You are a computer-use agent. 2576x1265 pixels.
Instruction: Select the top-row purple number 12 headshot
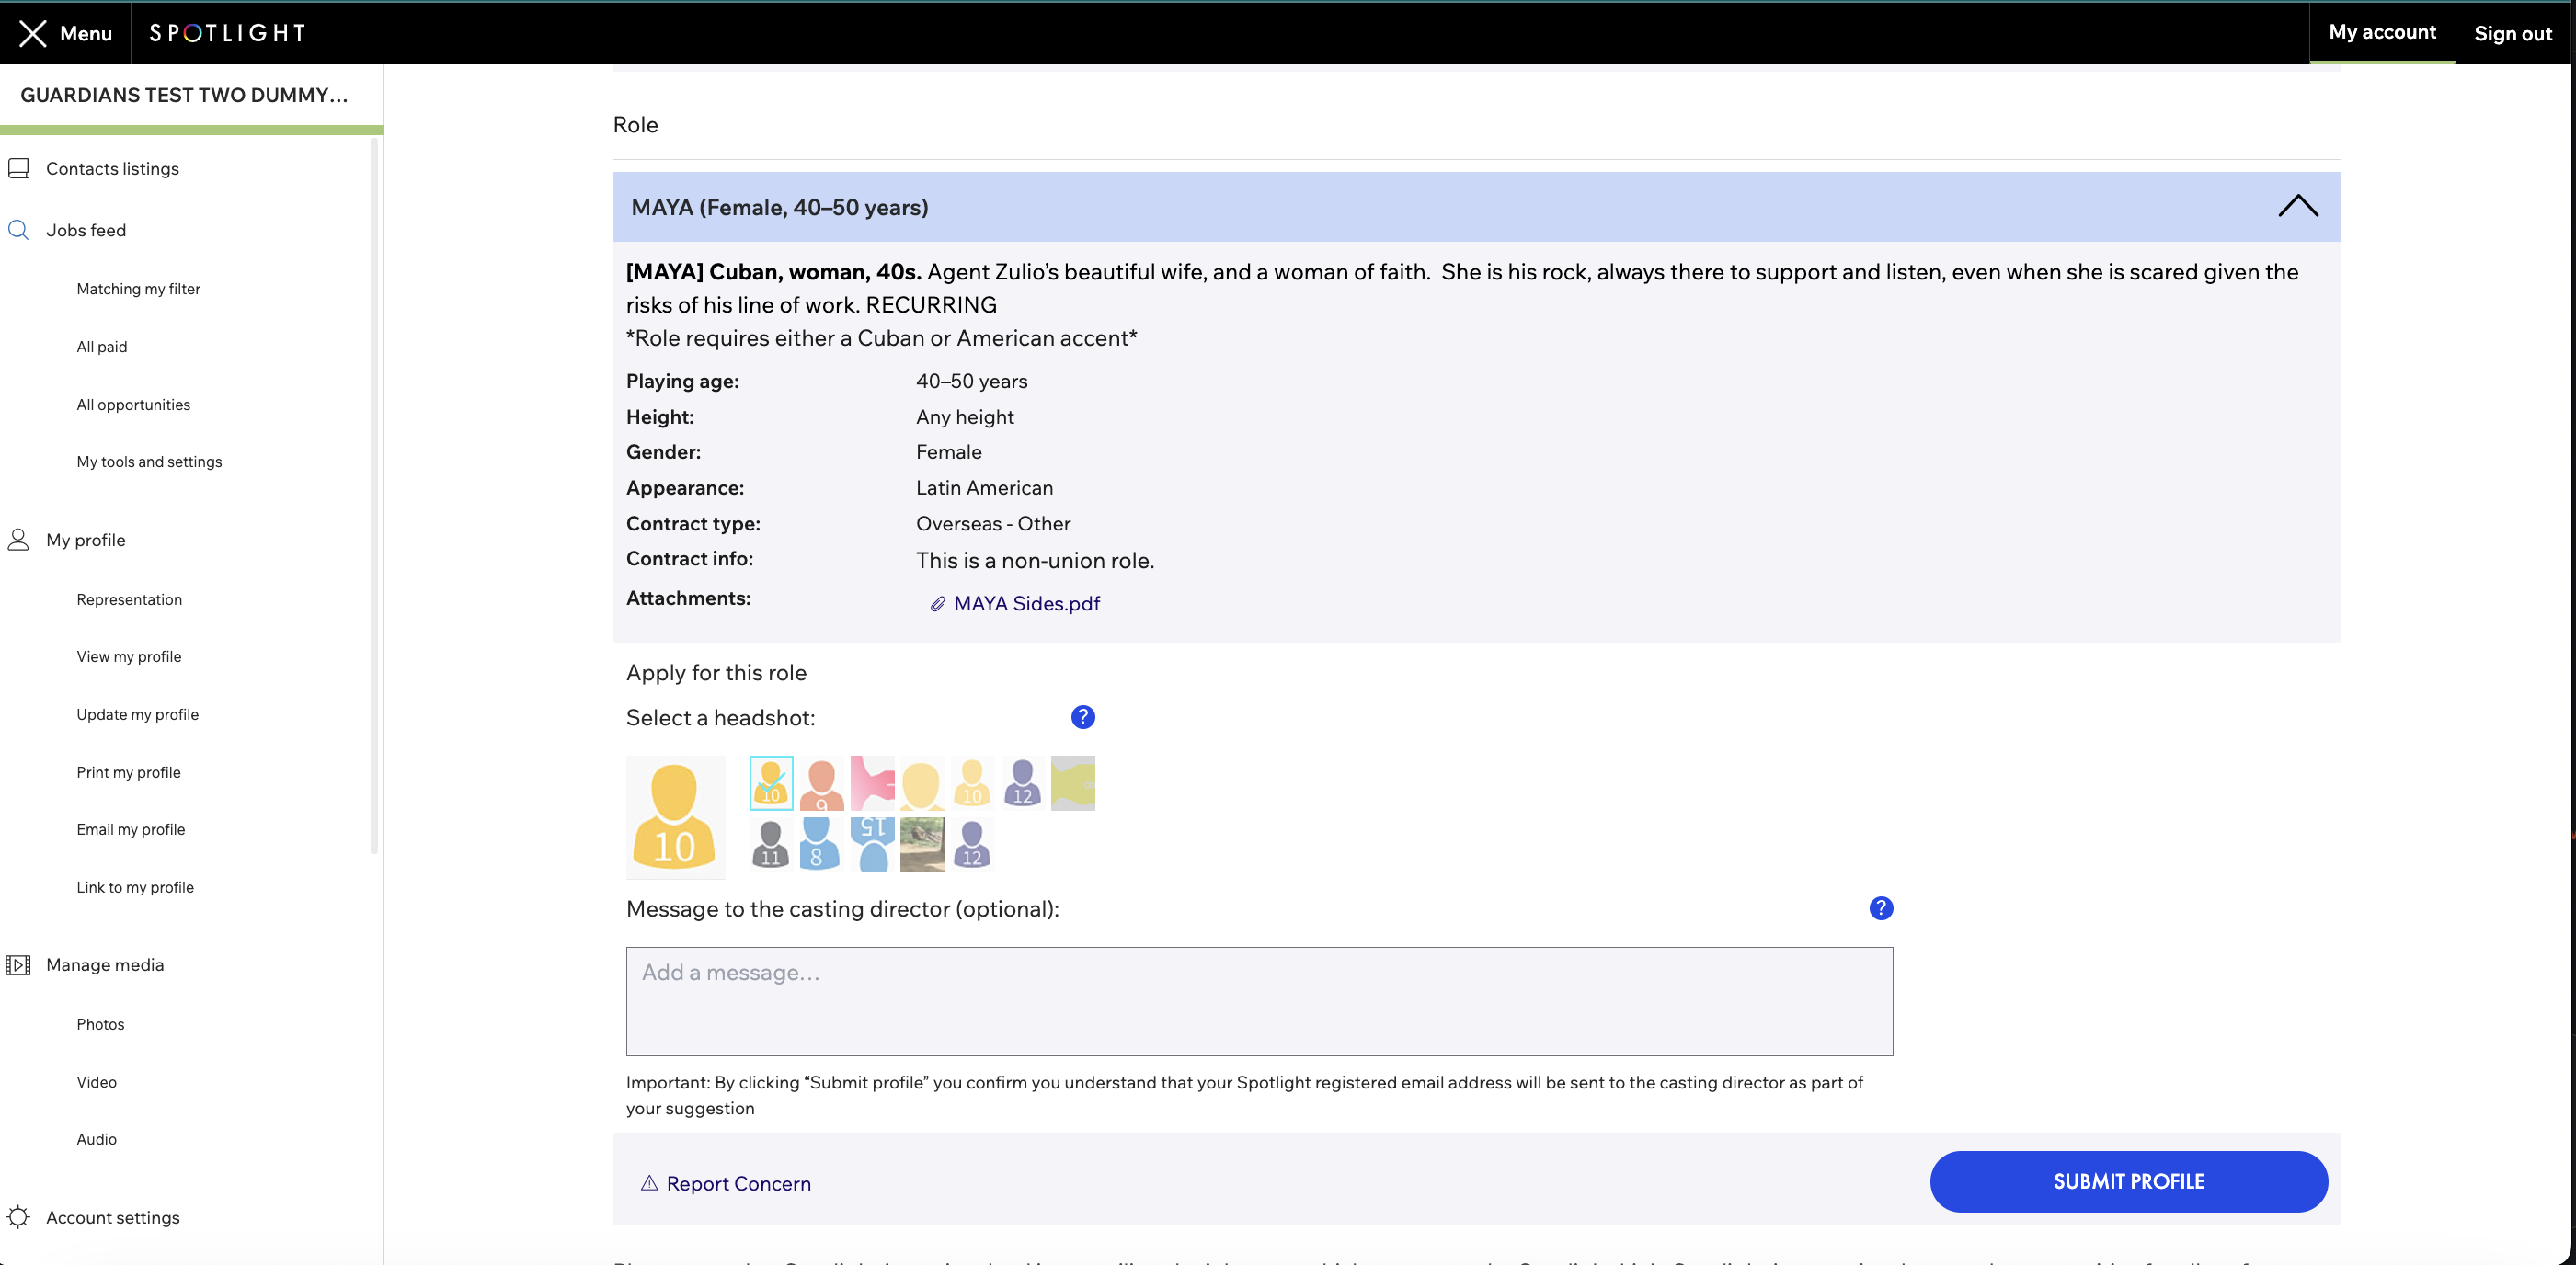click(x=1022, y=783)
